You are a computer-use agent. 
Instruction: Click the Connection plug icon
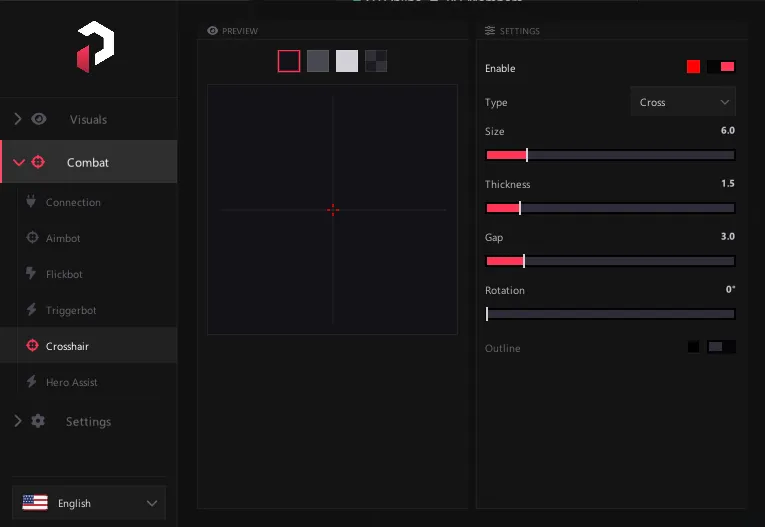(31, 201)
